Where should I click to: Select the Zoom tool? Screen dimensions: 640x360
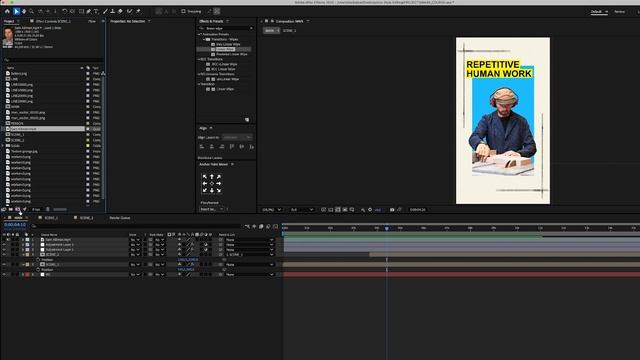(x=31, y=11)
